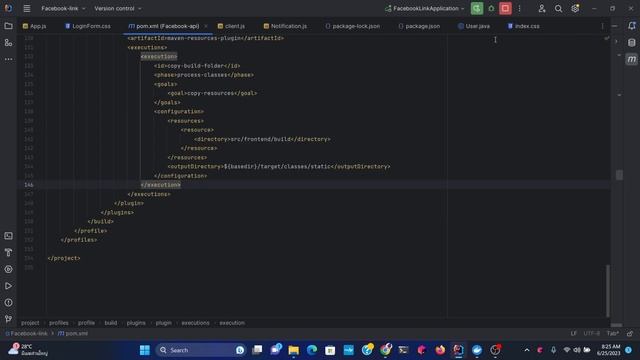This screenshot has height=360, width=640.
Task: Open Microsoft Edge from taskbar
Action: click(x=312, y=350)
